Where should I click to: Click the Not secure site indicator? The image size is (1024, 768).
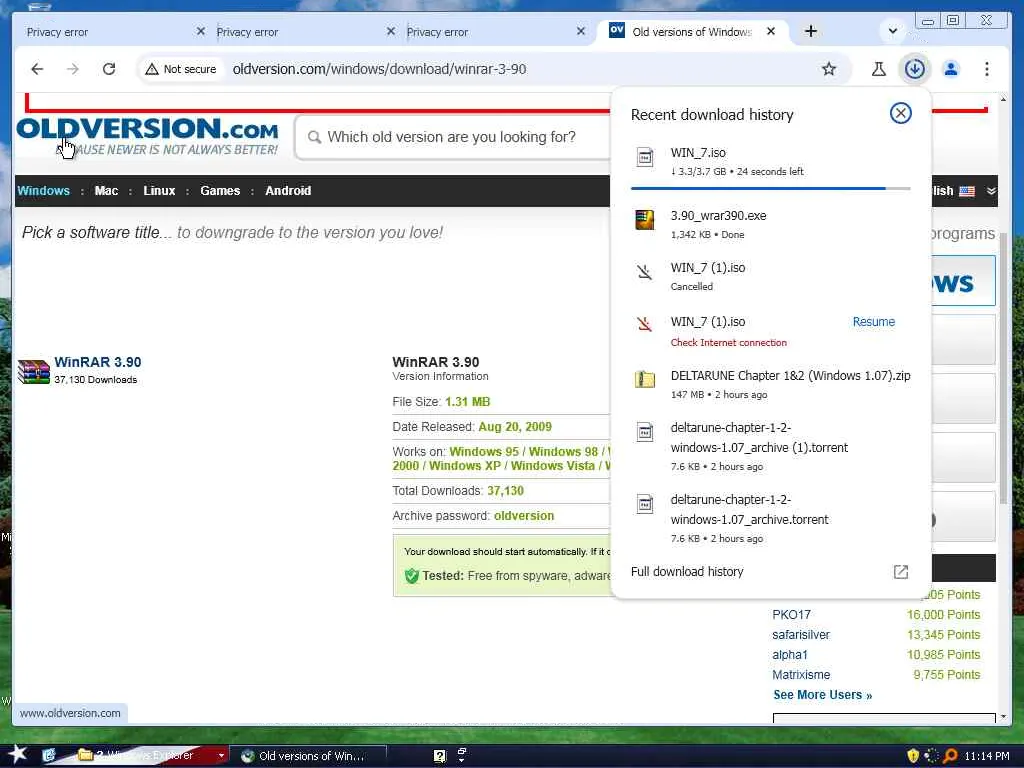click(181, 69)
